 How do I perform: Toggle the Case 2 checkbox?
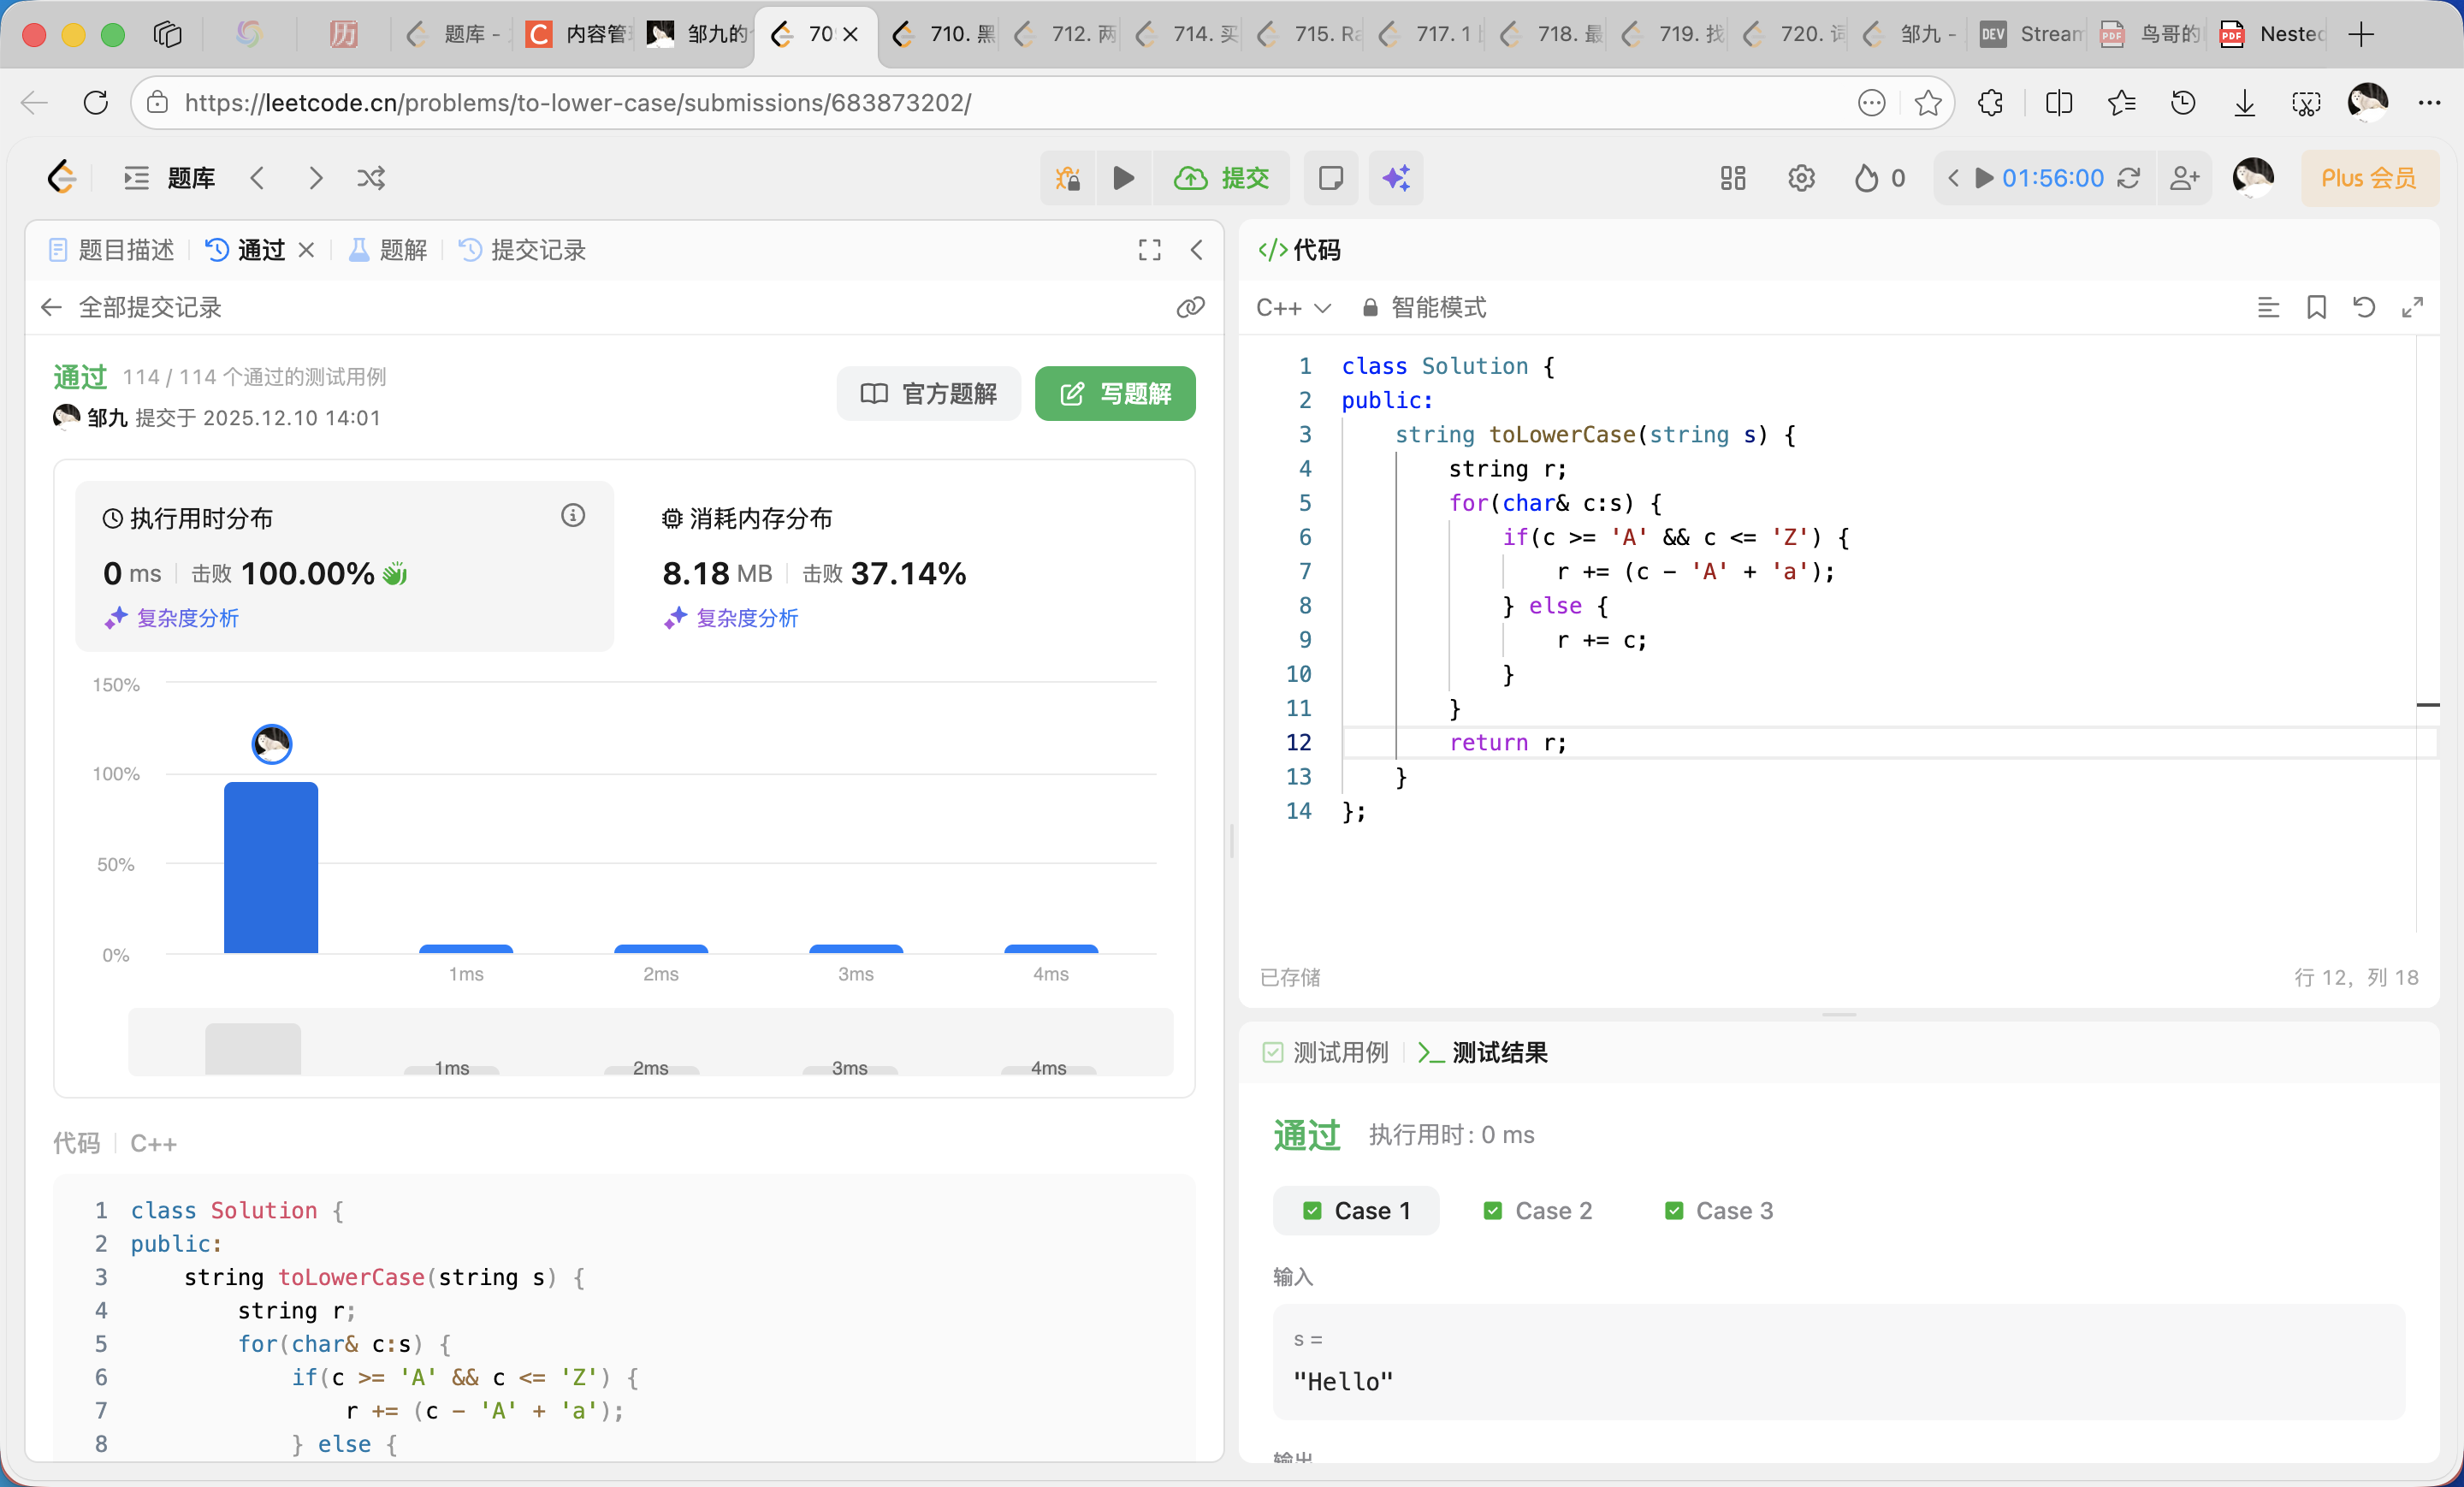point(1492,1210)
